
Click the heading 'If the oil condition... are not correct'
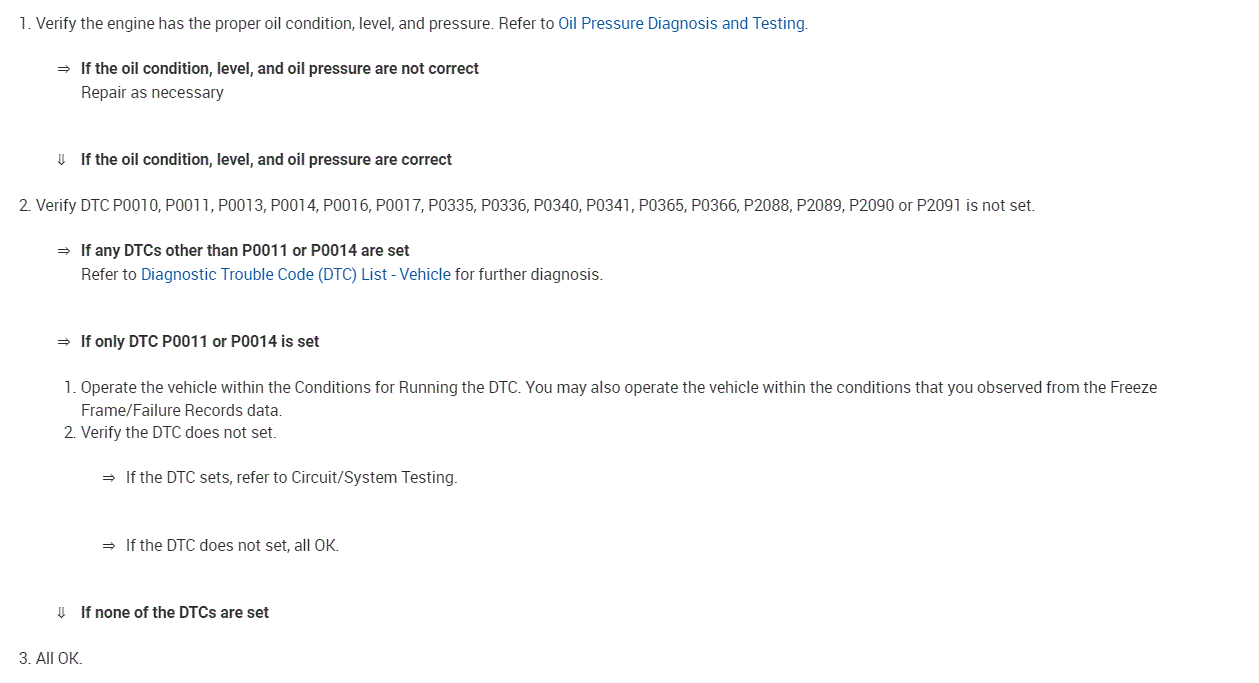click(x=279, y=69)
